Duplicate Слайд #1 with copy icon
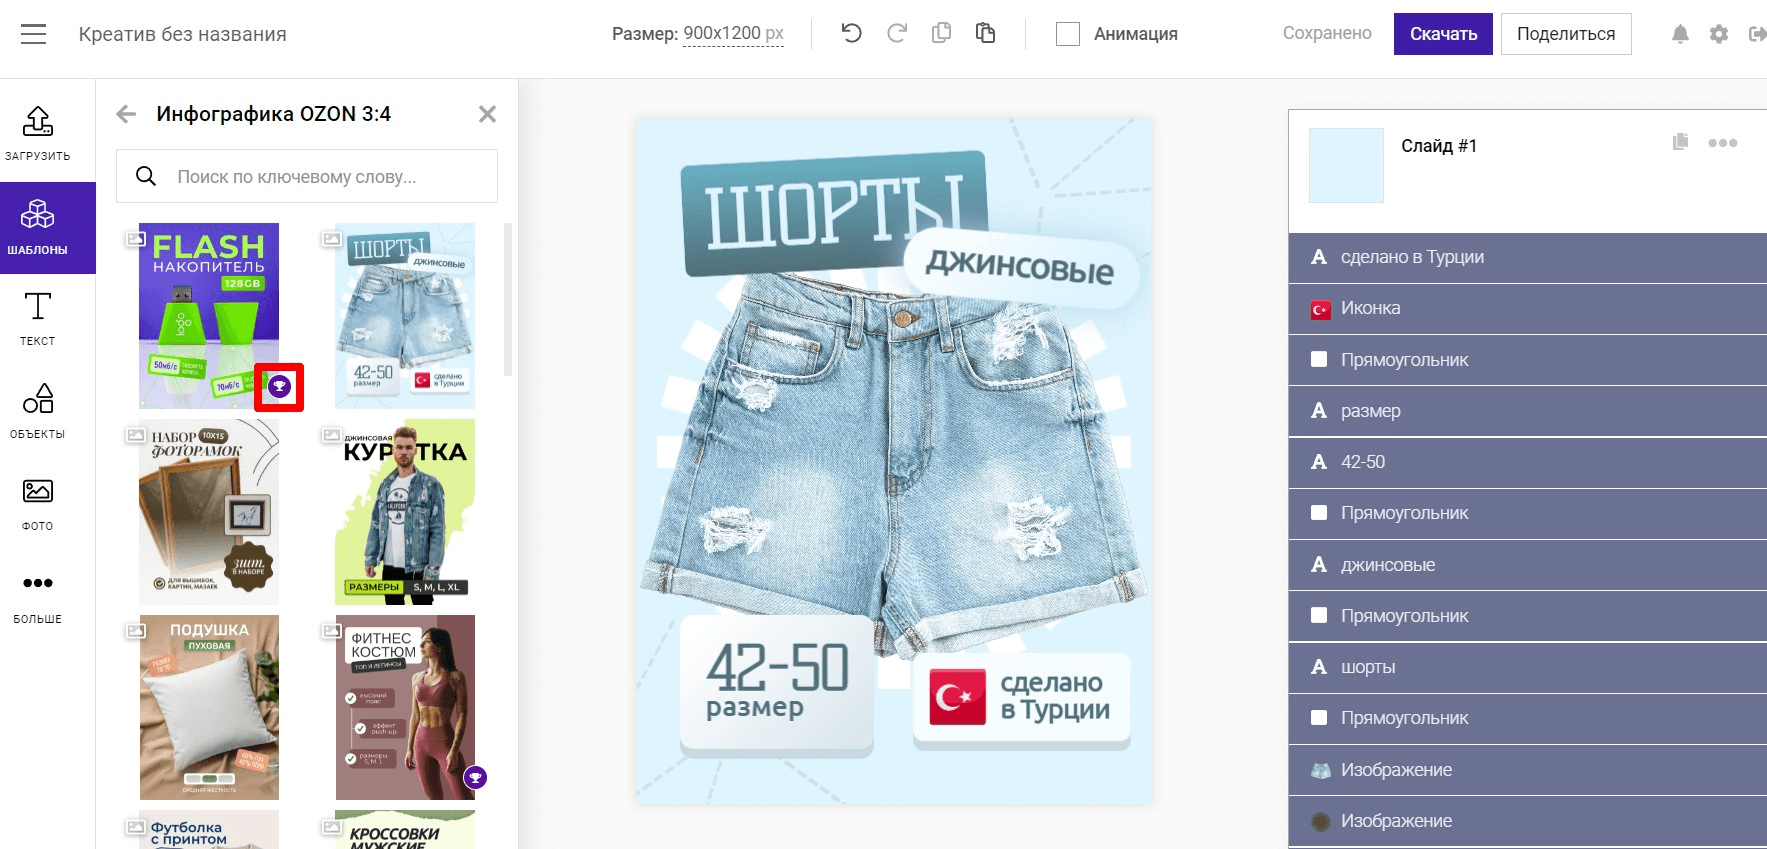1767x849 pixels. point(1680,142)
